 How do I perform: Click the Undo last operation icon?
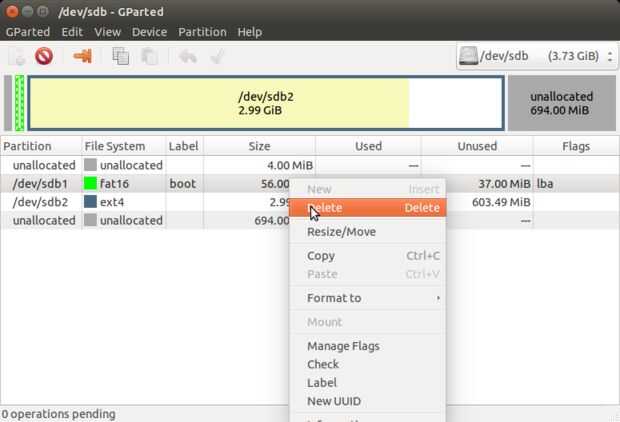188,56
